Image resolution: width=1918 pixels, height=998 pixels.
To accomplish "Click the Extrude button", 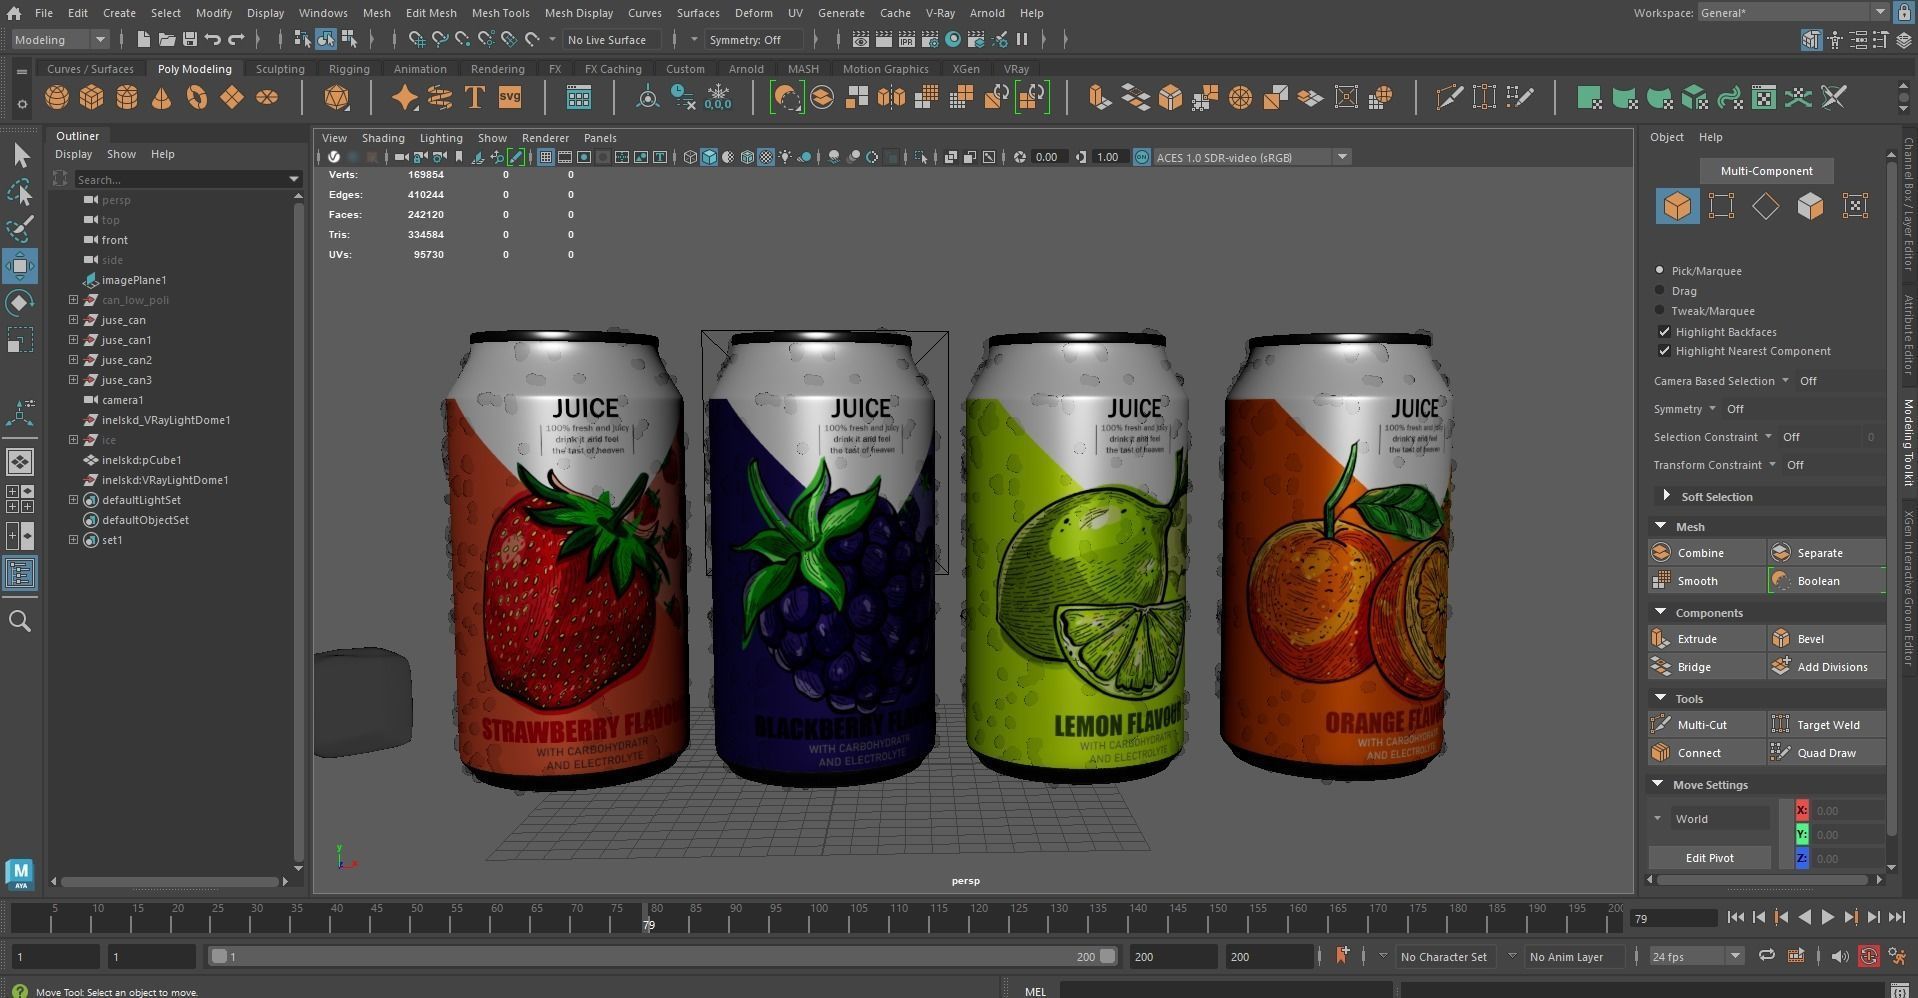I will (1706, 639).
